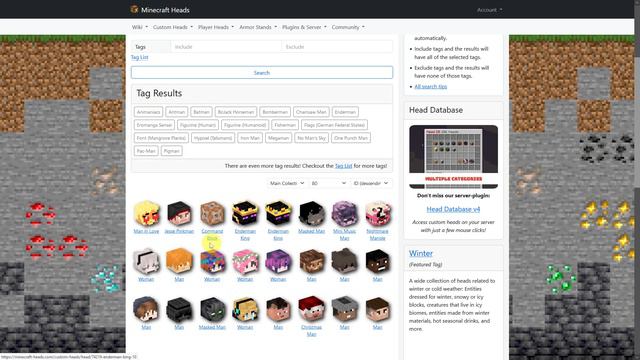Open the Head Database v4 link
640x360 pixels.
coord(453,209)
